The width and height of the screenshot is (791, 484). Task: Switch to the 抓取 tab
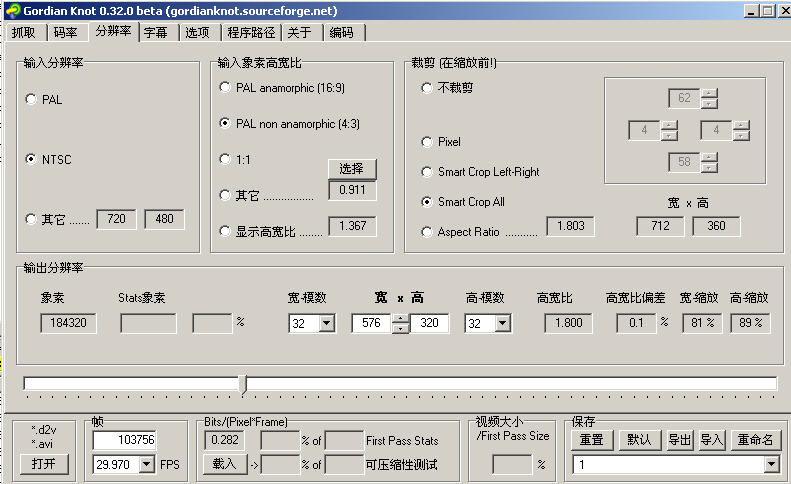click(x=24, y=33)
